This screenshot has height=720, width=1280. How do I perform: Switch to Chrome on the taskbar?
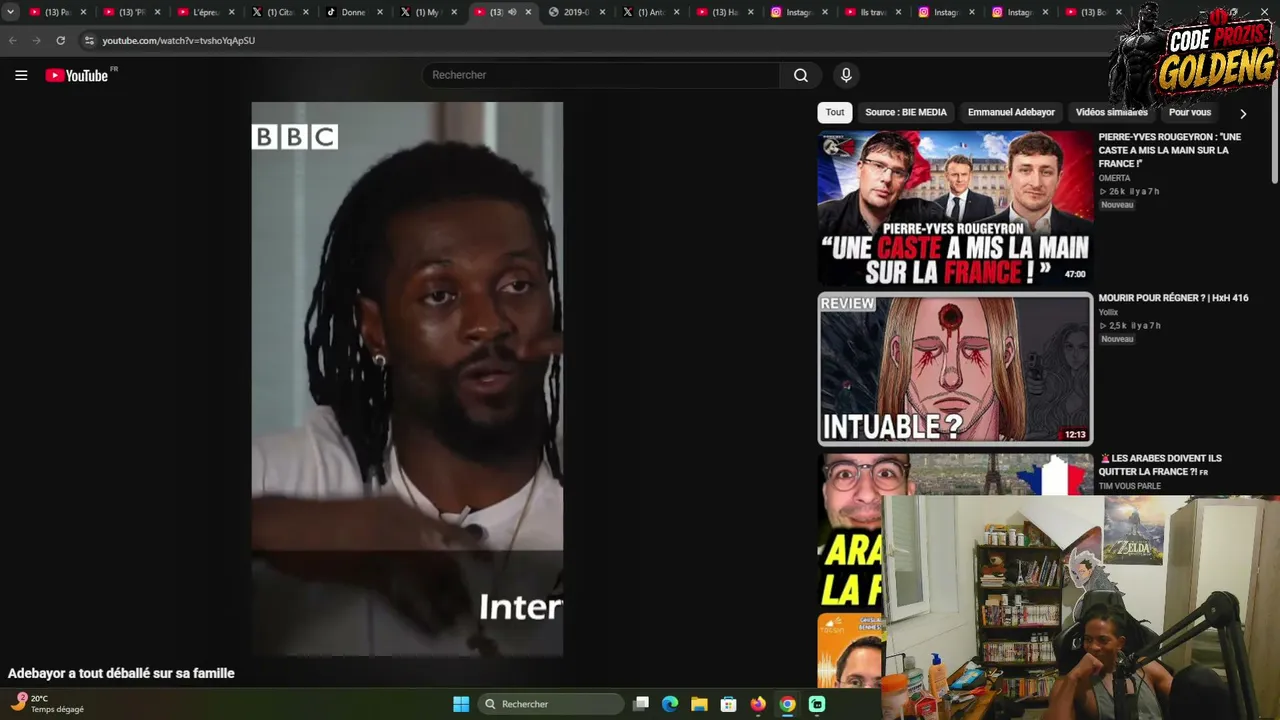788,704
